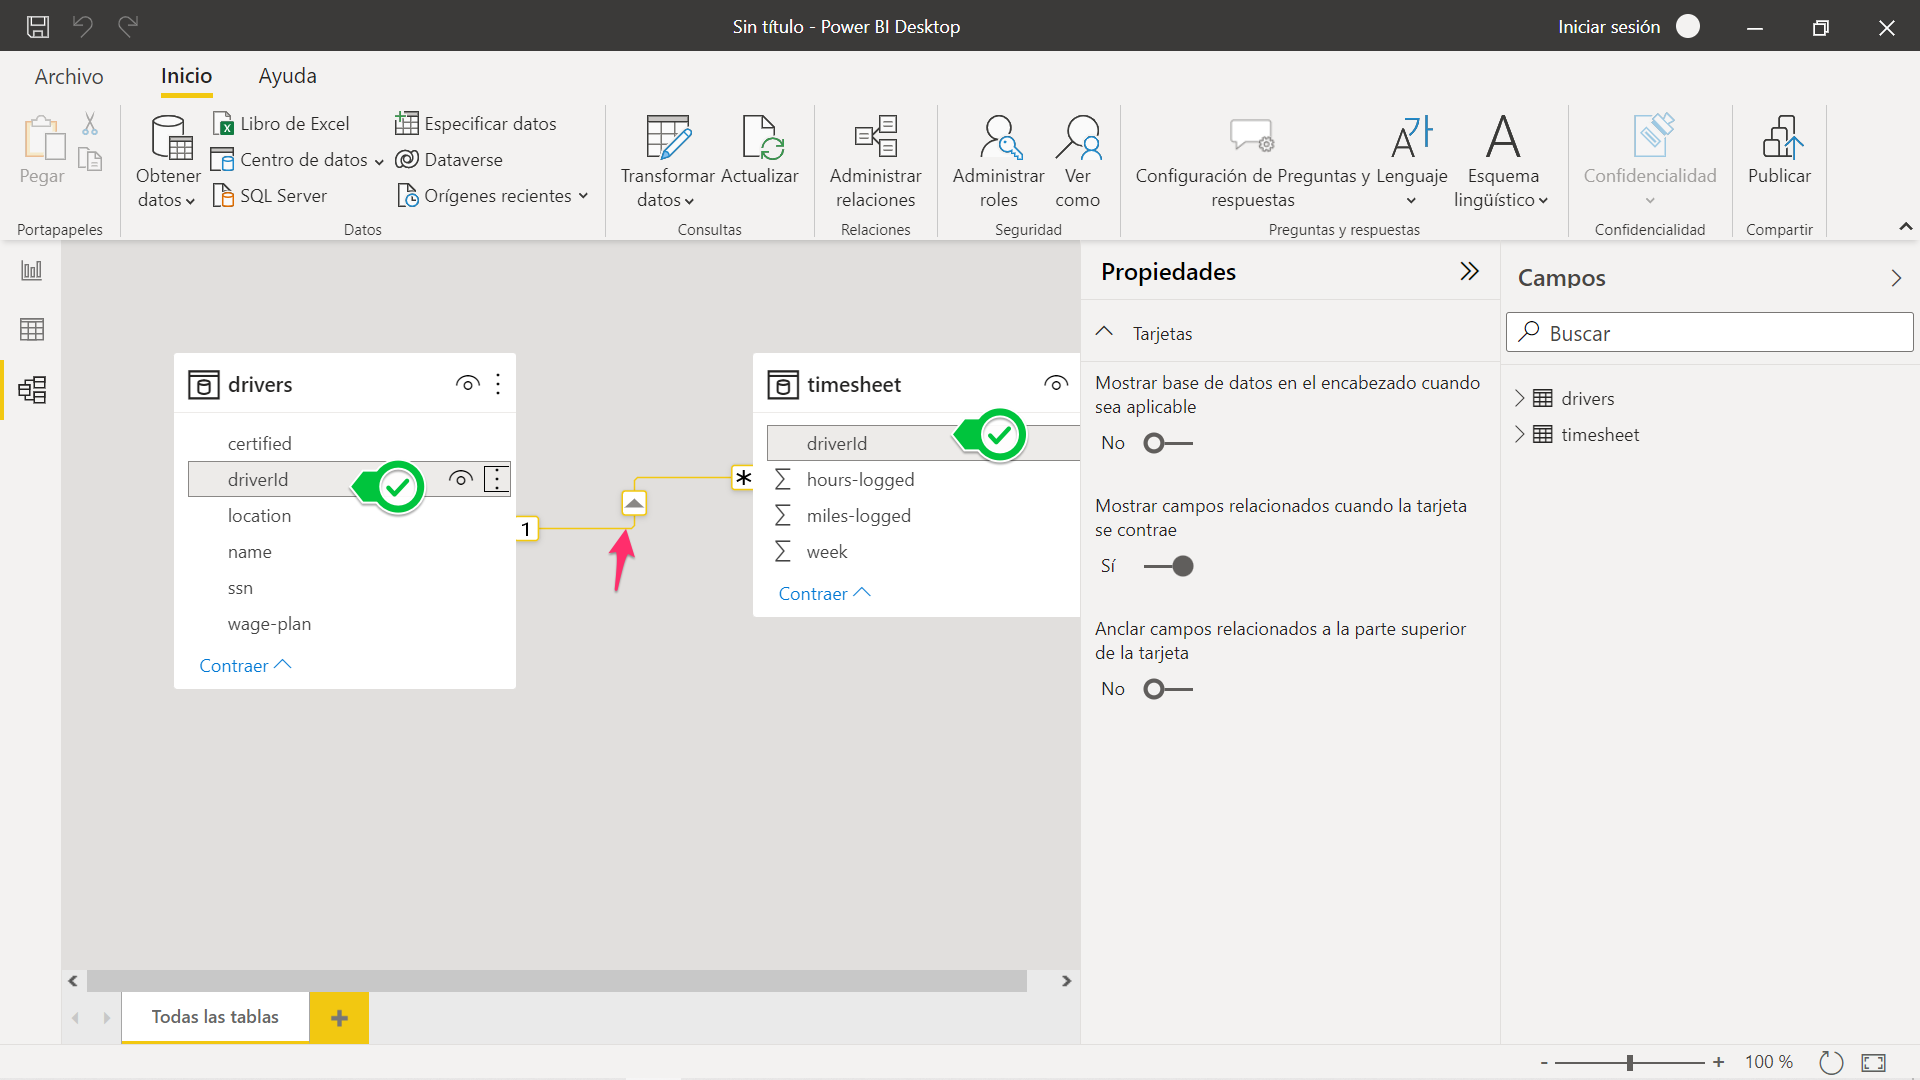This screenshot has height=1080, width=1920.
Task: Click scroll right arrow on canvas
Action: point(1066,981)
